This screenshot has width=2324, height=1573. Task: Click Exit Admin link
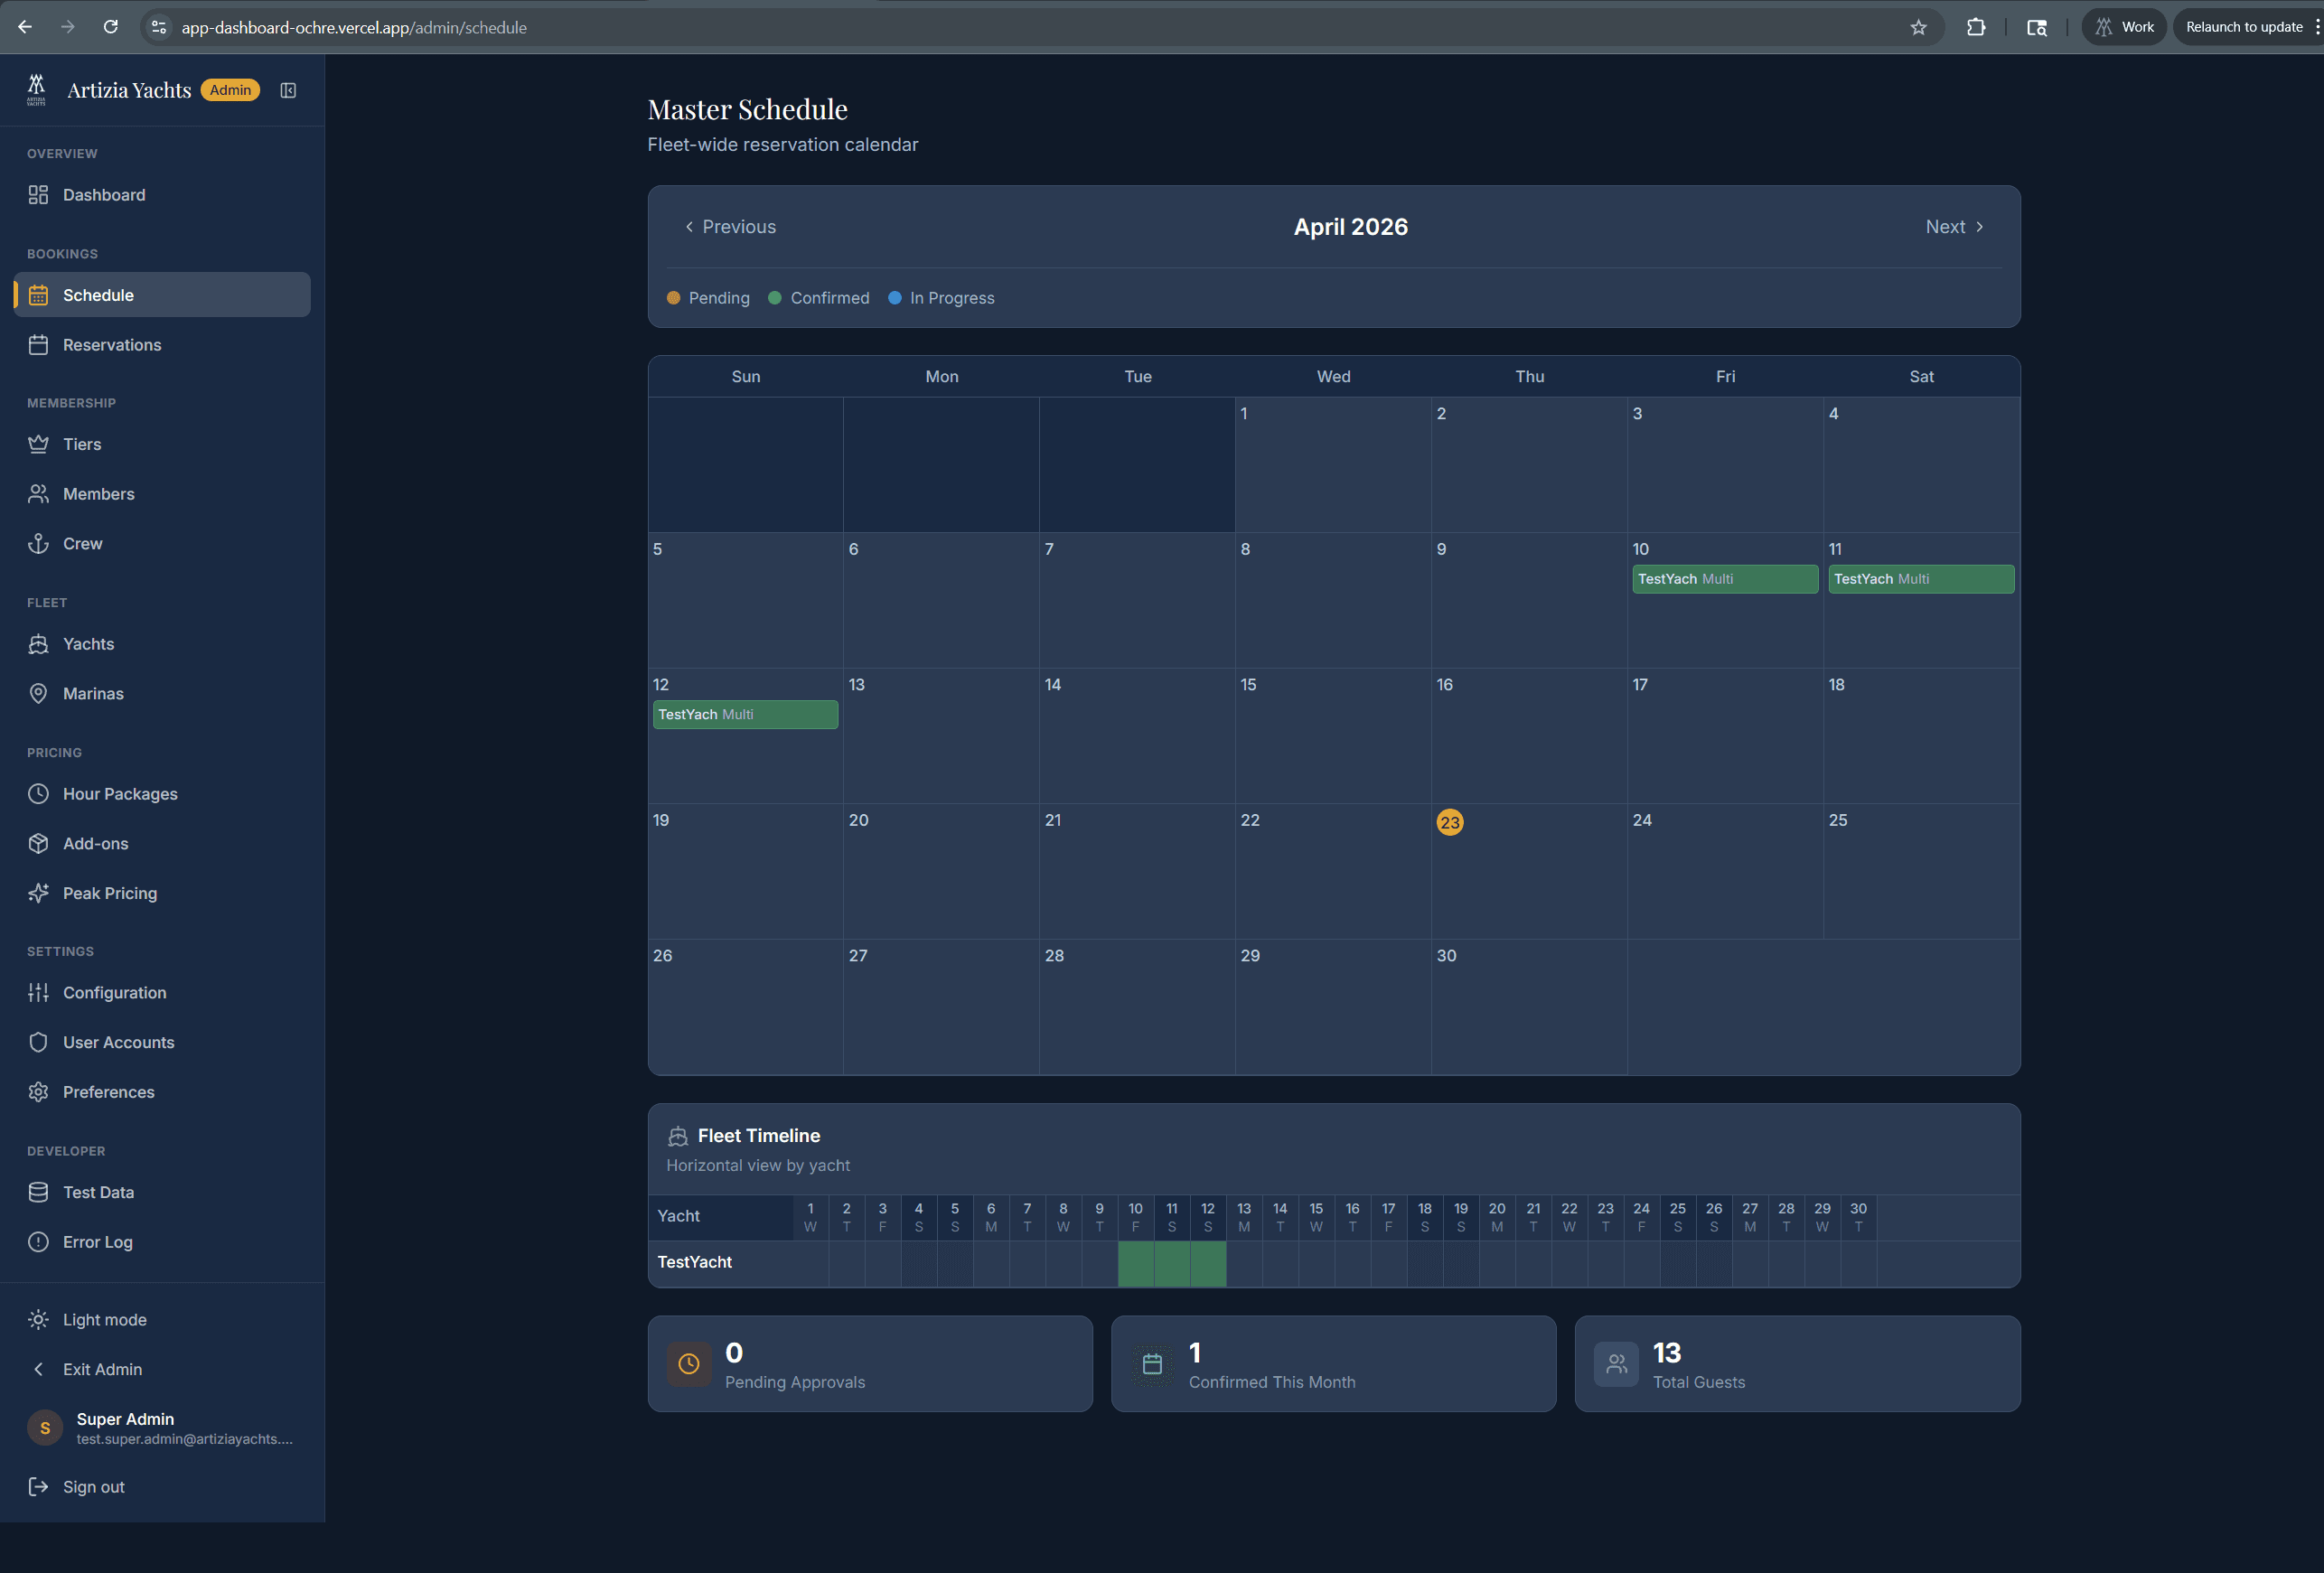coord(101,1369)
